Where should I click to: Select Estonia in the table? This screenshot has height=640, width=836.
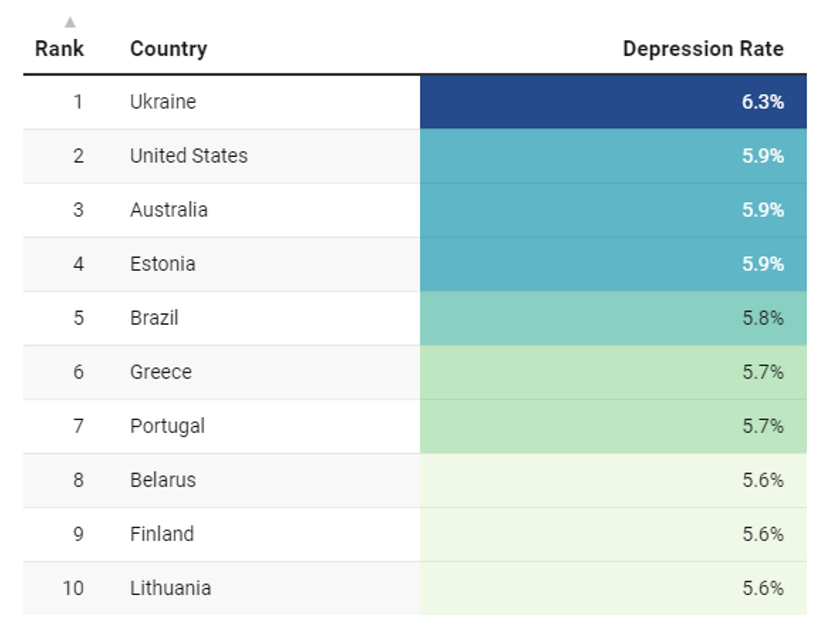coord(163,264)
